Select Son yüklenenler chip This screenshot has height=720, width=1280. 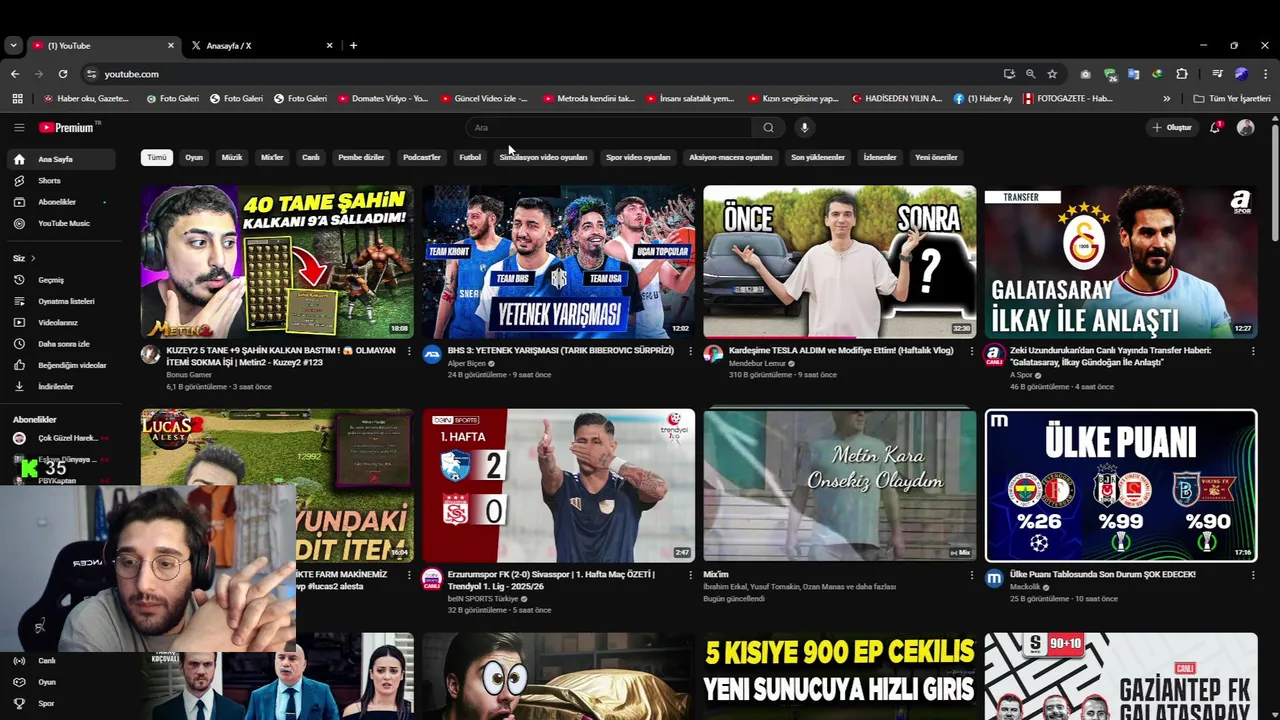(x=818, y=157)
